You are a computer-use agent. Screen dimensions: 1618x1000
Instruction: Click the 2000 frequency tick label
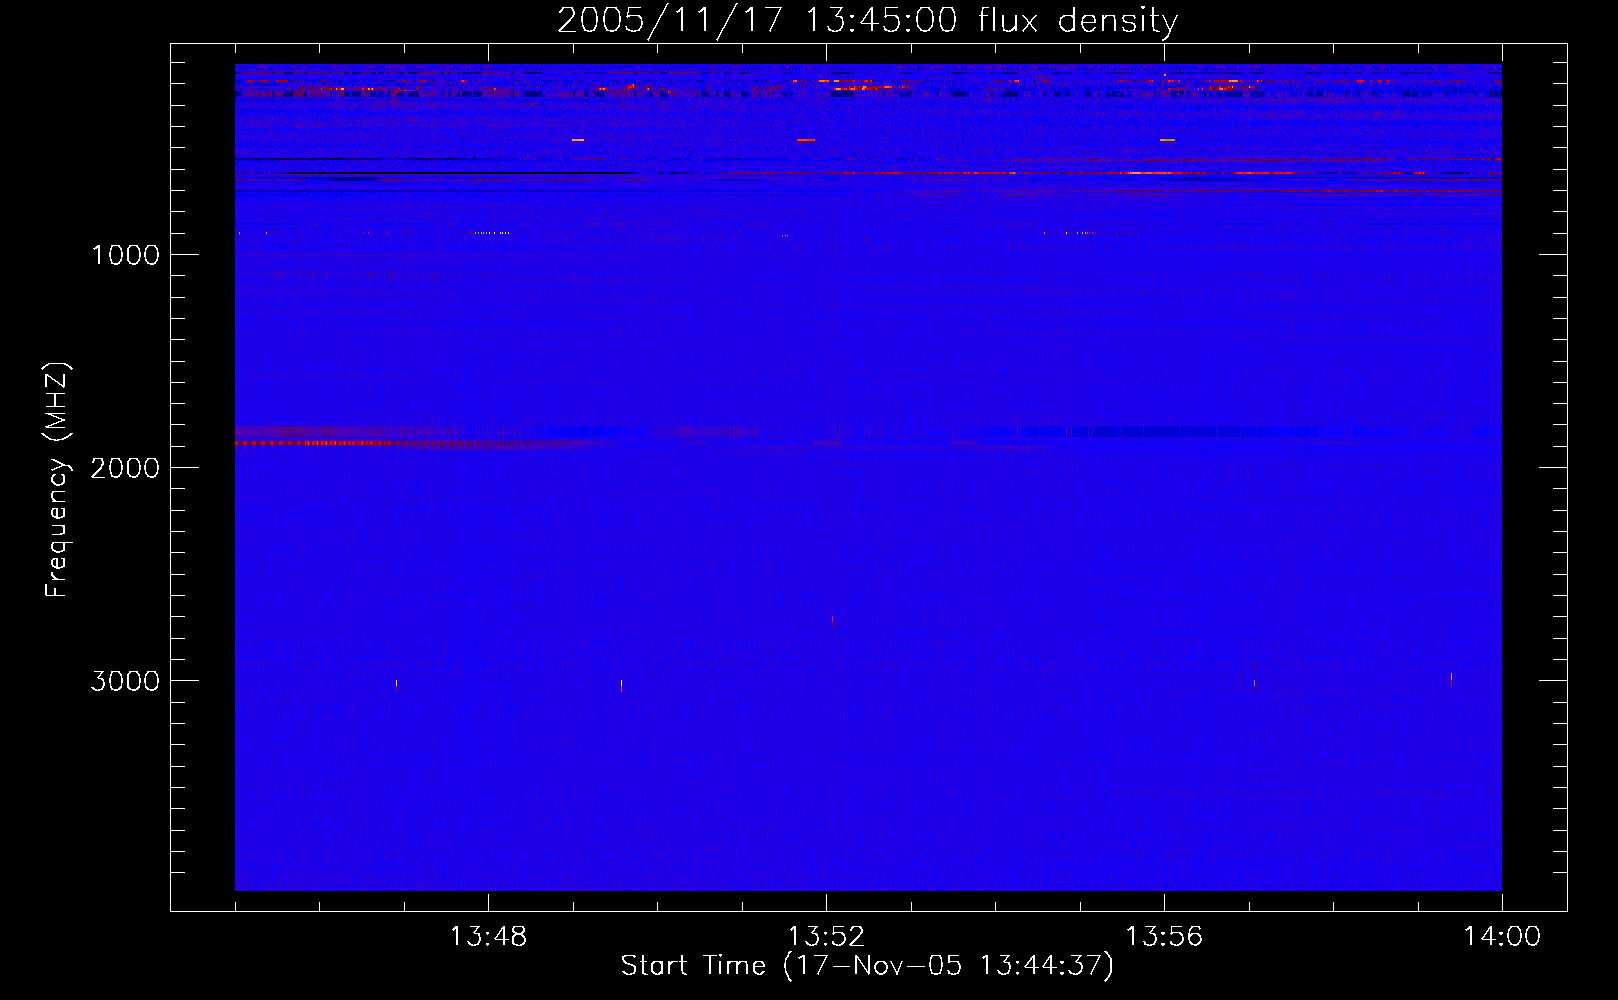click(x=125, y=468)
